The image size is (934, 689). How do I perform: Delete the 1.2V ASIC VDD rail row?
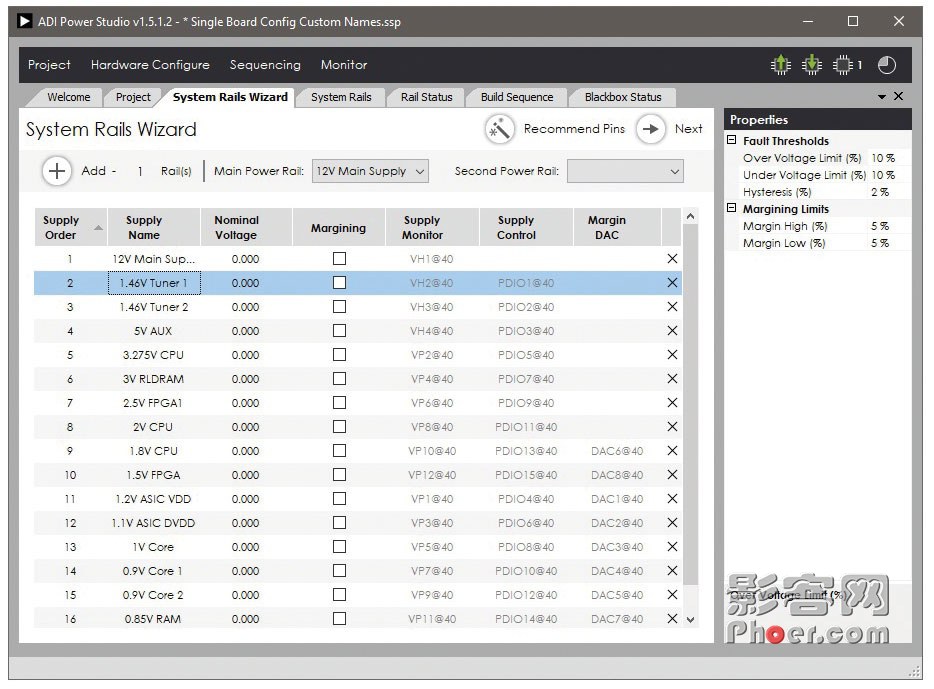coord(672,498)
